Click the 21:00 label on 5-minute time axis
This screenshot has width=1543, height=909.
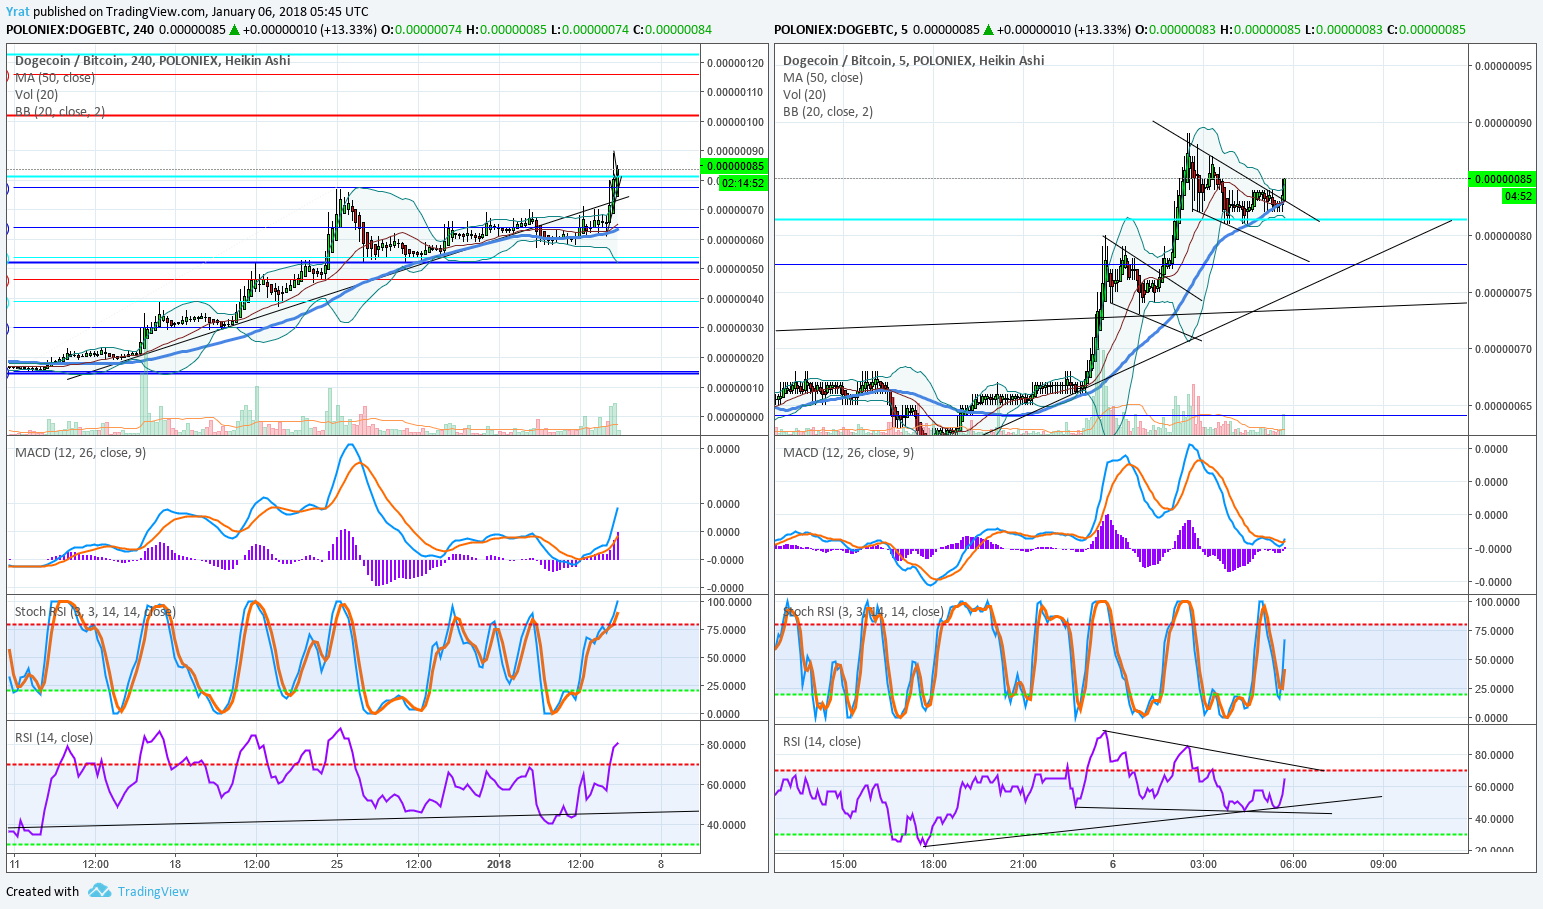point(1023,864)
